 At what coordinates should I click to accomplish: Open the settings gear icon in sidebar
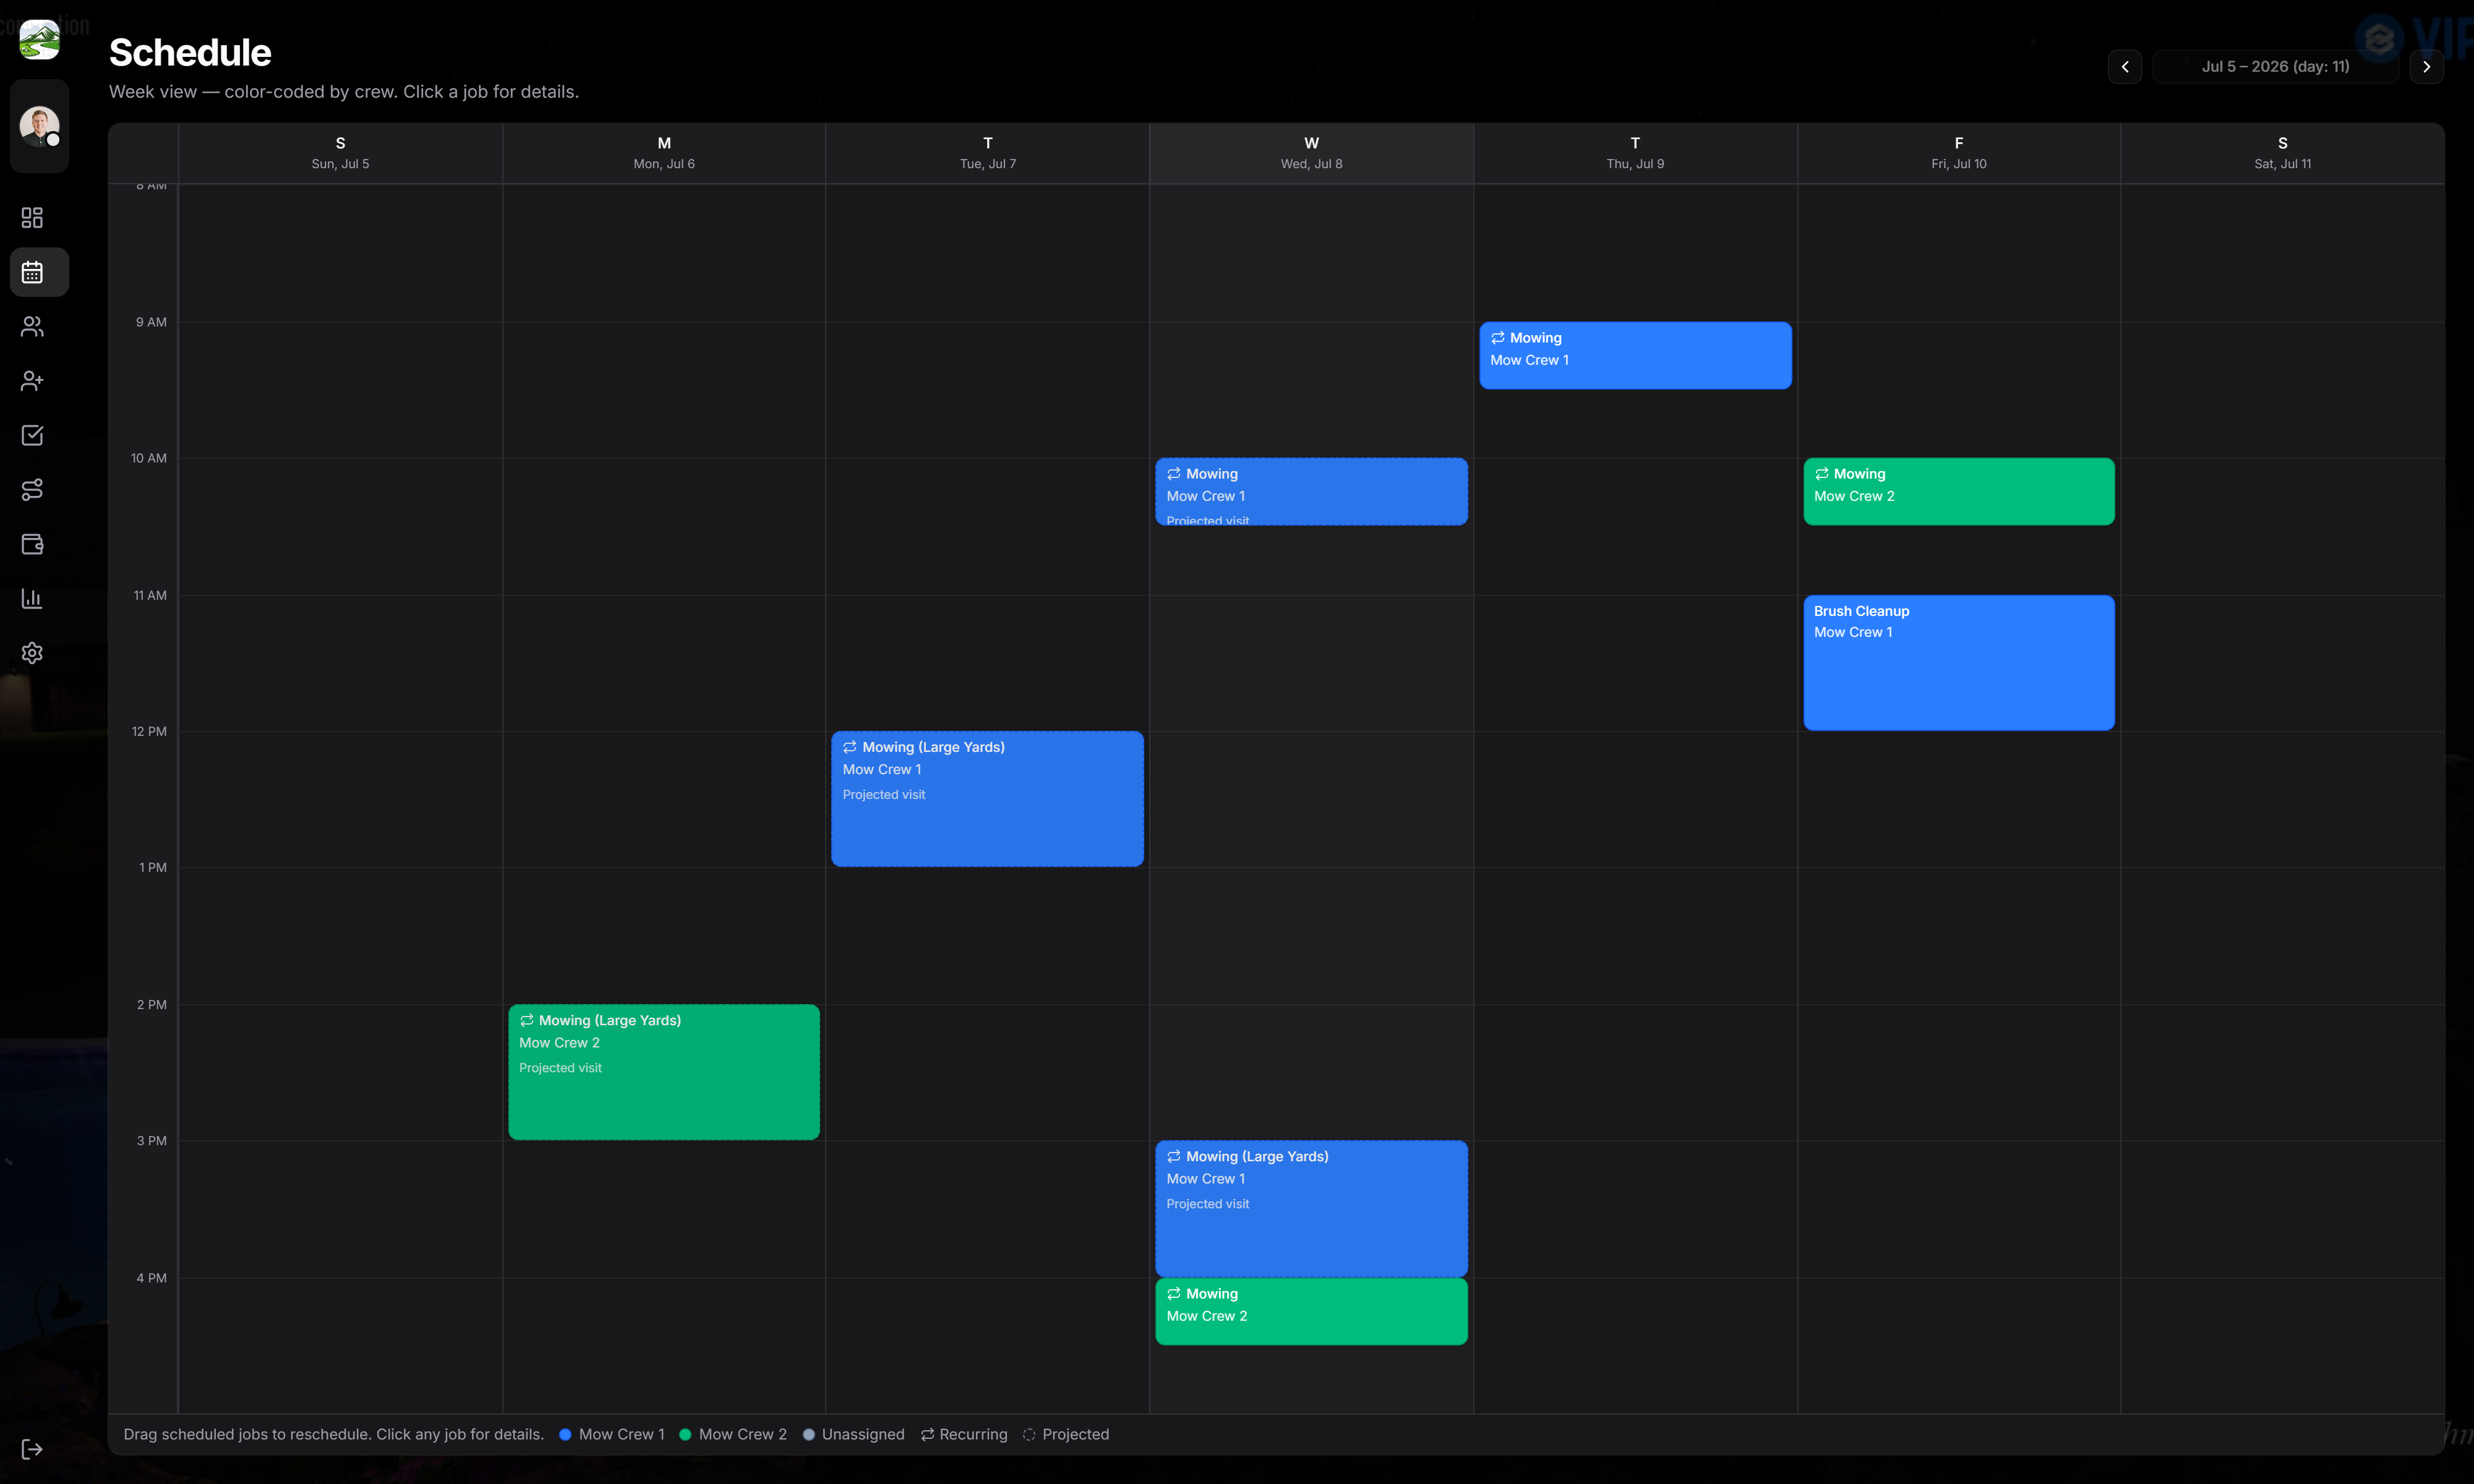pos(32,653)
